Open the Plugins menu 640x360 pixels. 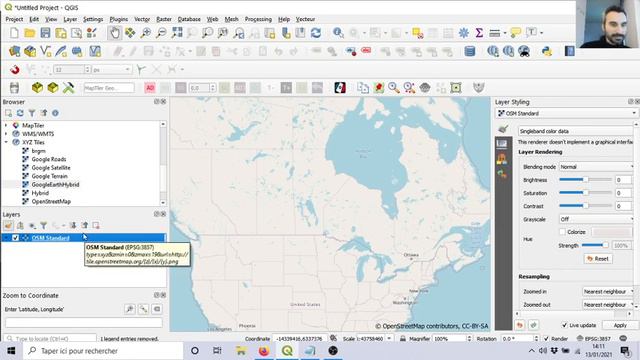[x=118, y=19]
